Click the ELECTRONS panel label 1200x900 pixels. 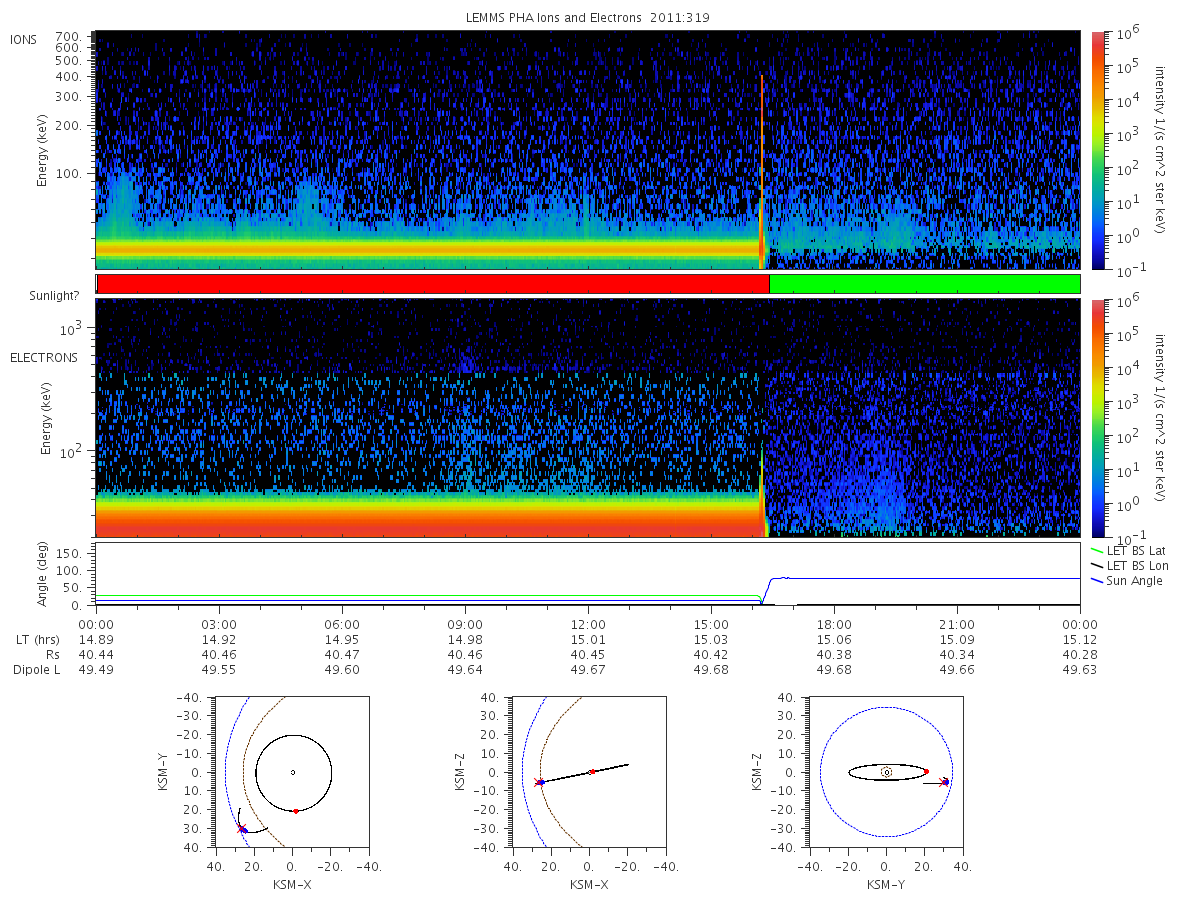pos(43,357)
